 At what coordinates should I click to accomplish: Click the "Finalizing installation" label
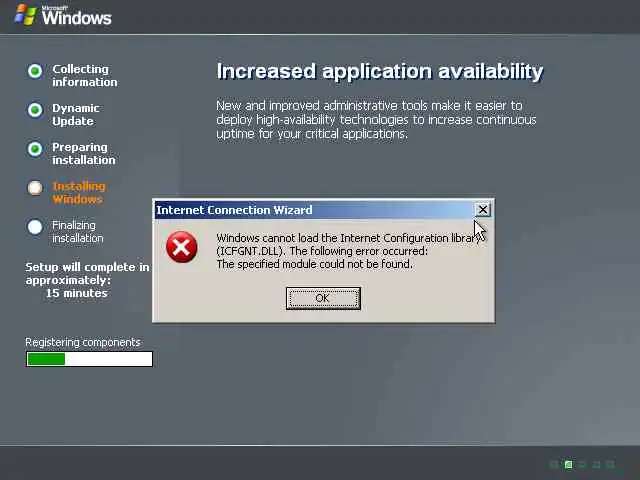[78, 231]
